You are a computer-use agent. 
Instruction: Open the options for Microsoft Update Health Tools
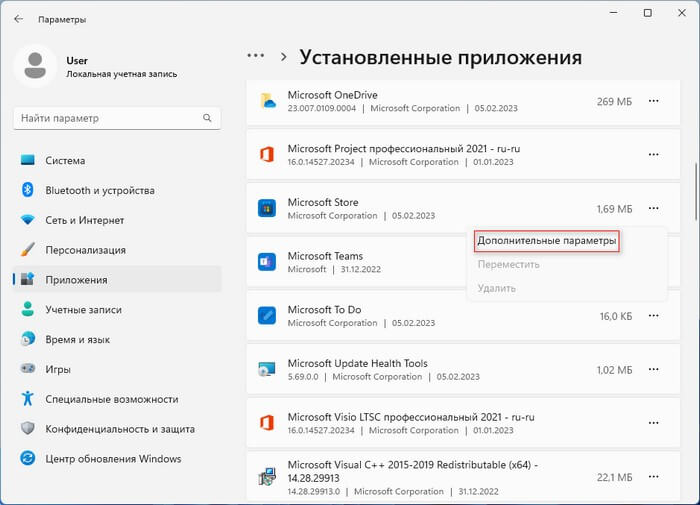click(x=654, y=369)
